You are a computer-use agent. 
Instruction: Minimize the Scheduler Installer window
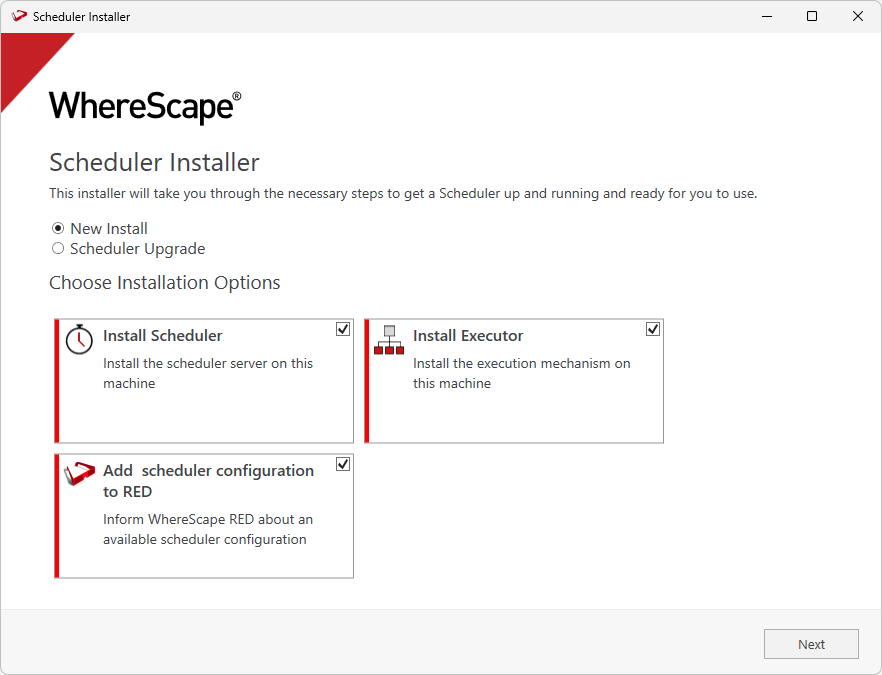point(766,16)
